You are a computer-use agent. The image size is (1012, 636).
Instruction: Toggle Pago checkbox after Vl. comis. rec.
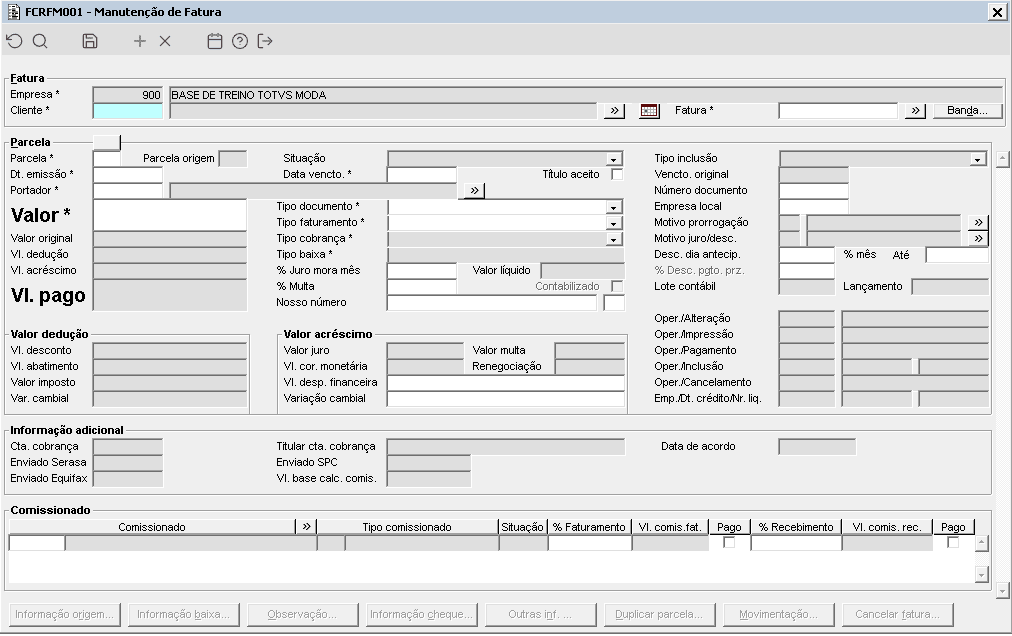tap(953, 542)
